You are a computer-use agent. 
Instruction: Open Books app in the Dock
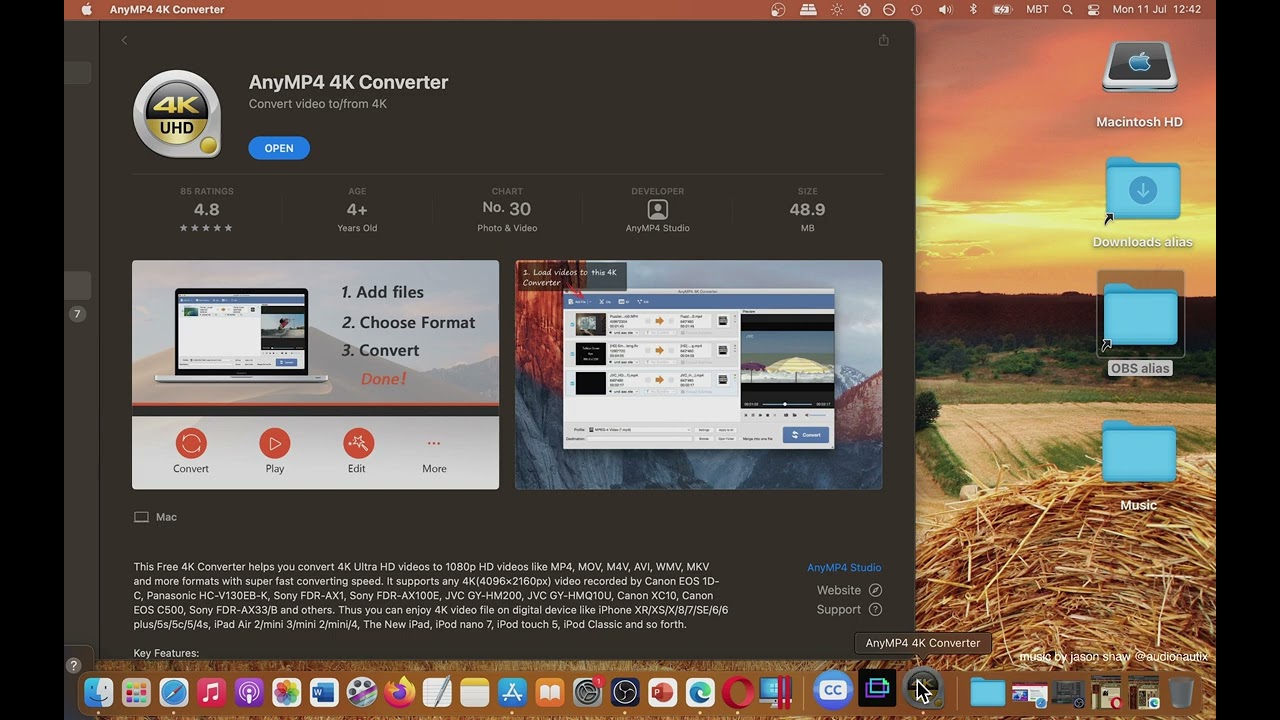tap(550, 692)
